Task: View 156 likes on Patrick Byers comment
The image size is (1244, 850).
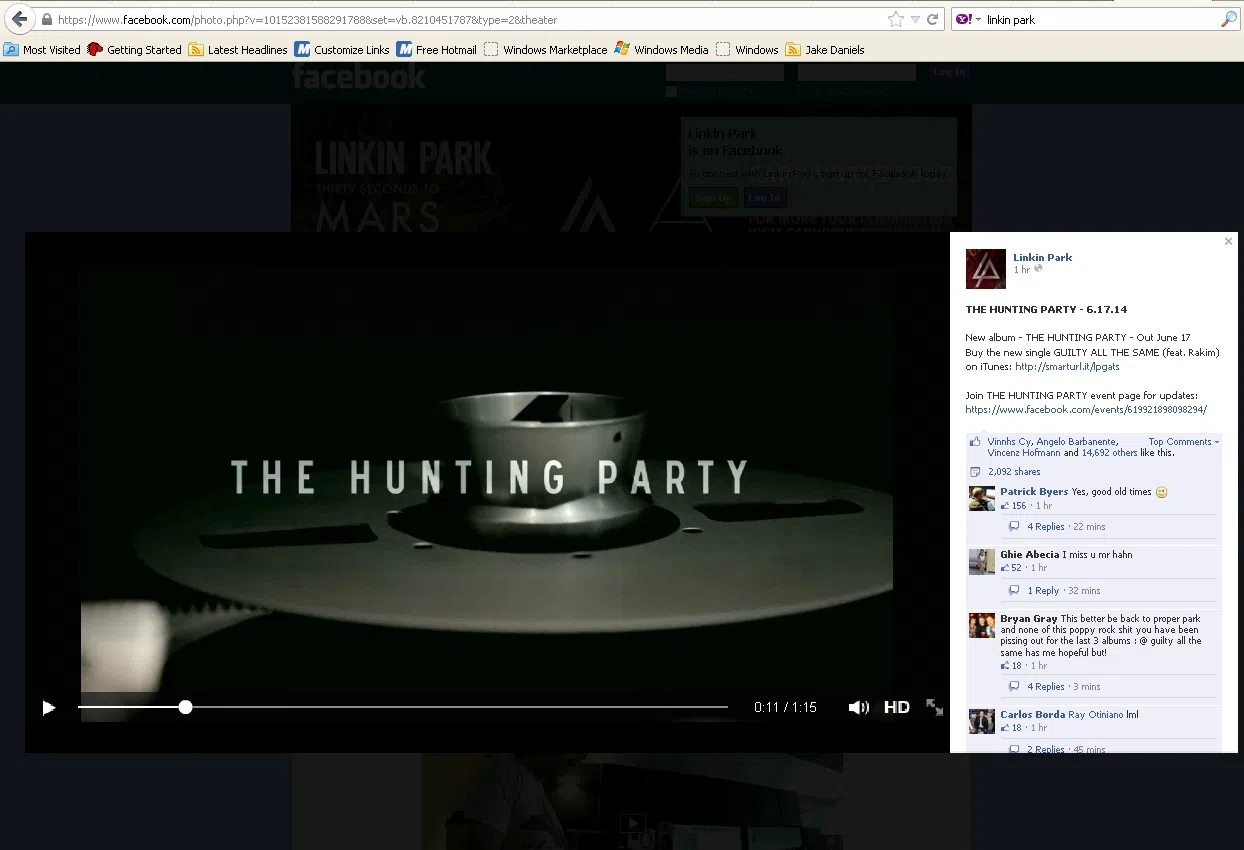Action: [x=1014, y=506]
